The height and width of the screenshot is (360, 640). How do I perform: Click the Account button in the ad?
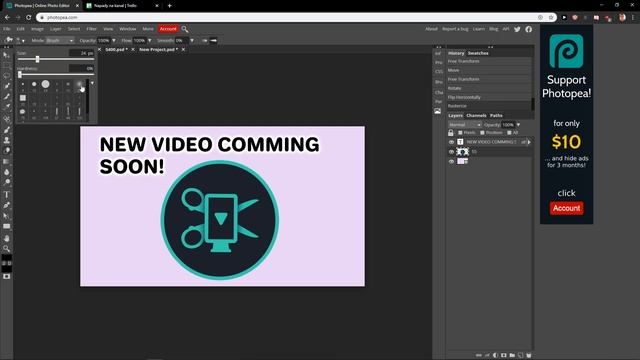567,208
